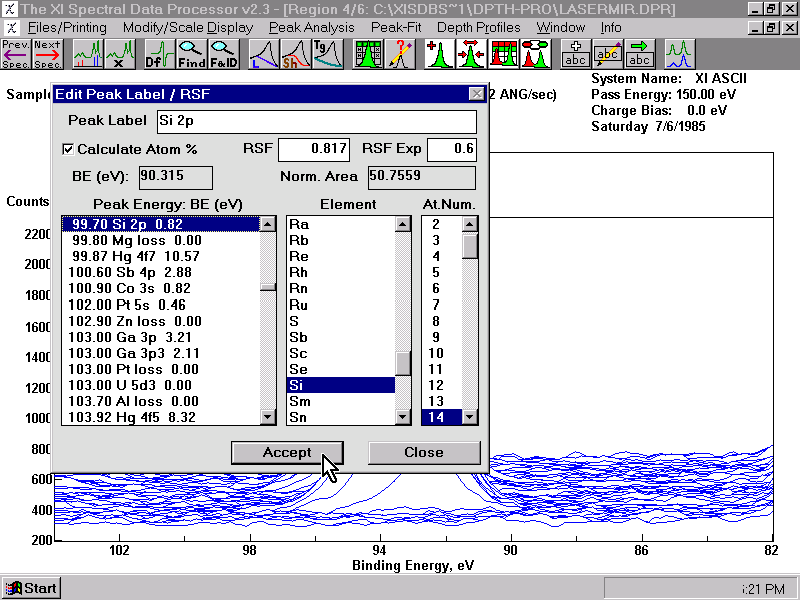
Task: Click the Element list scrollbar thumb
Action: pyautogui.click(x=403, y=363)
